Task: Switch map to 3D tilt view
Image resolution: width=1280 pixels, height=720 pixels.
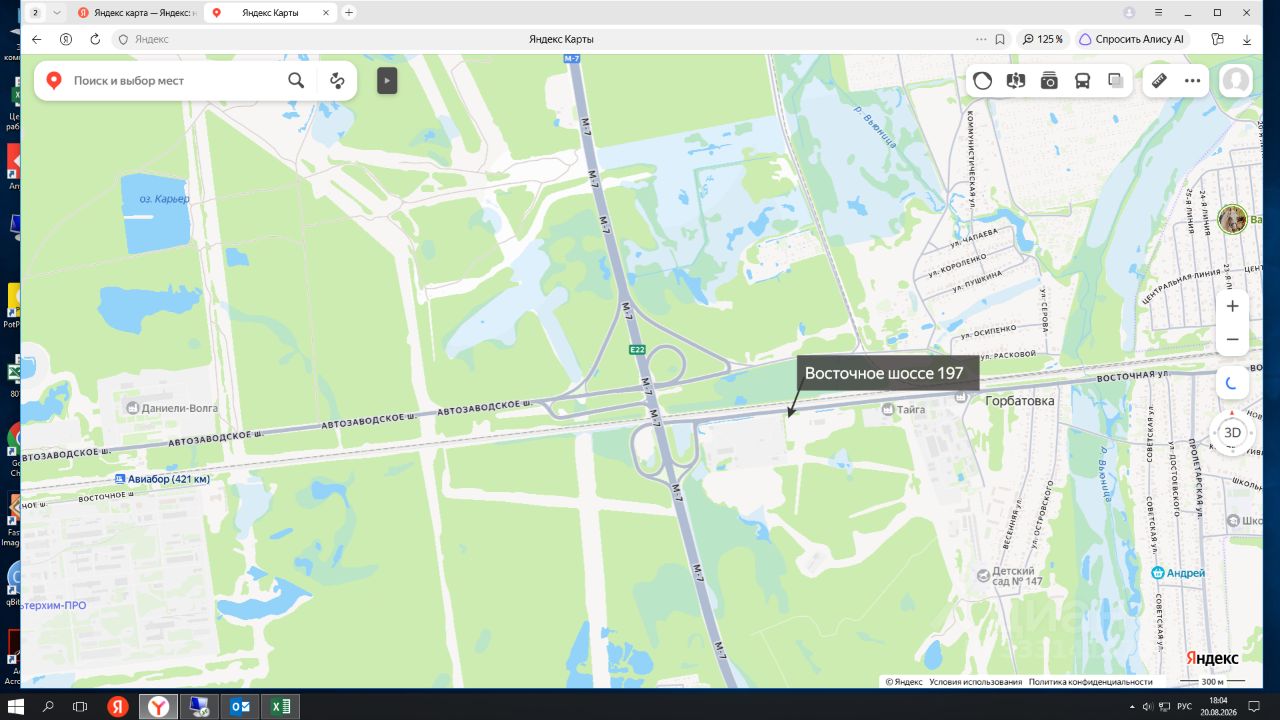Action: 1233,432
